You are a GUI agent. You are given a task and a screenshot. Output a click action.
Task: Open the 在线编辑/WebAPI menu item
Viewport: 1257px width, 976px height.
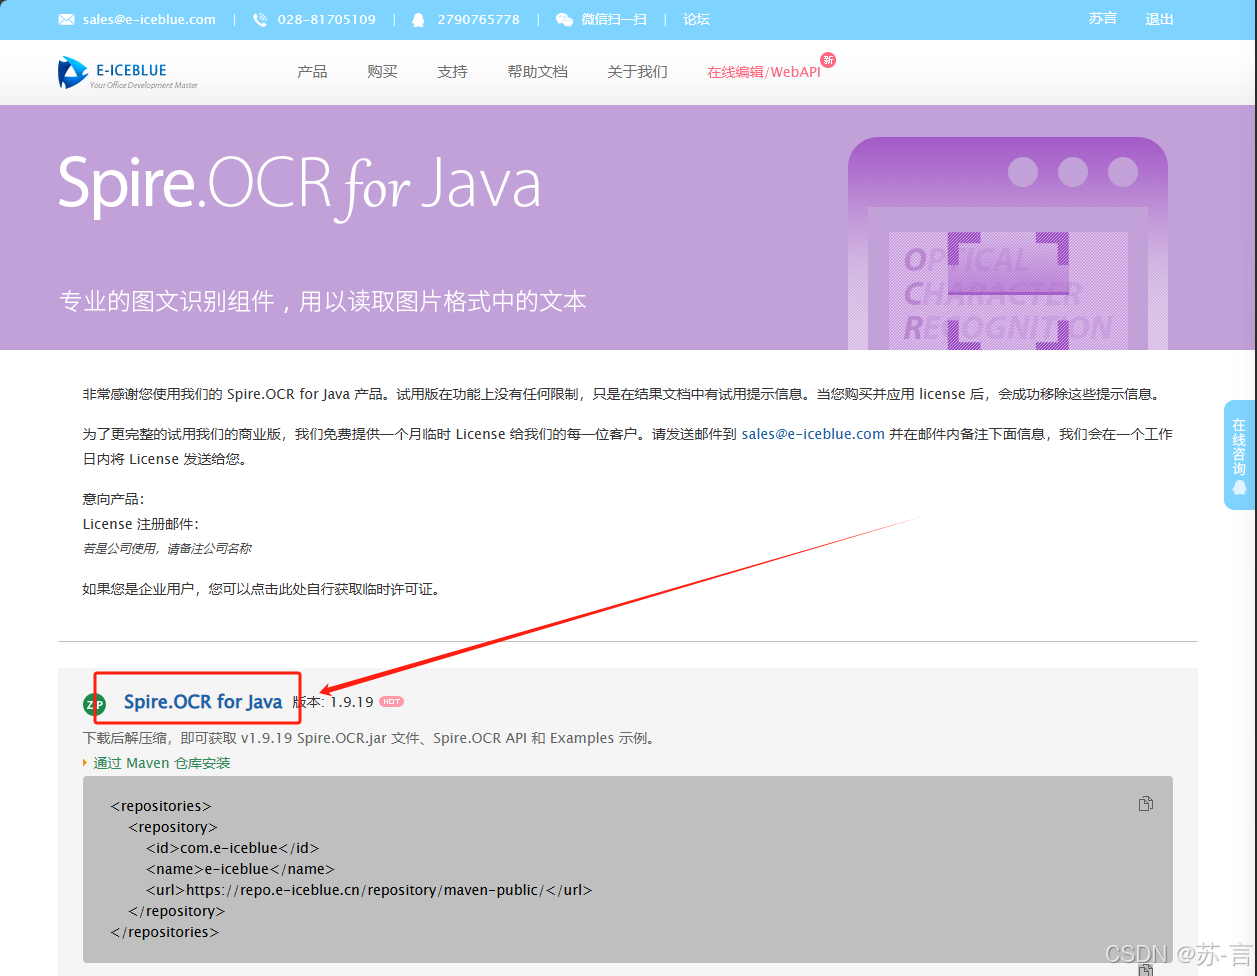click(x=763, y=72)
